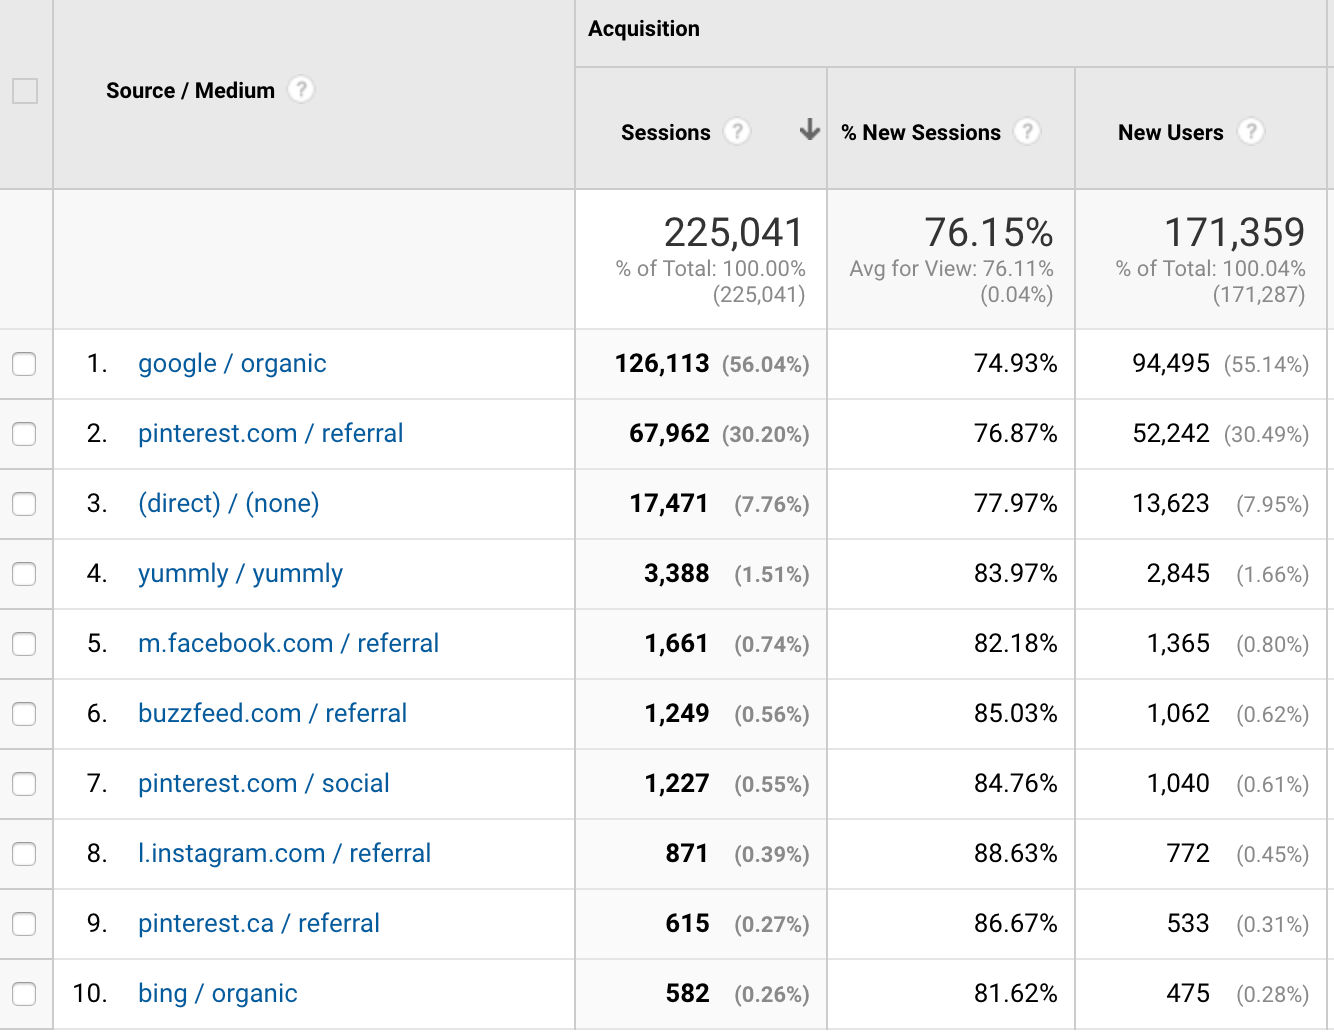
Task: Open the pinterest.com / social link
Action: click(x=264, y=784)
